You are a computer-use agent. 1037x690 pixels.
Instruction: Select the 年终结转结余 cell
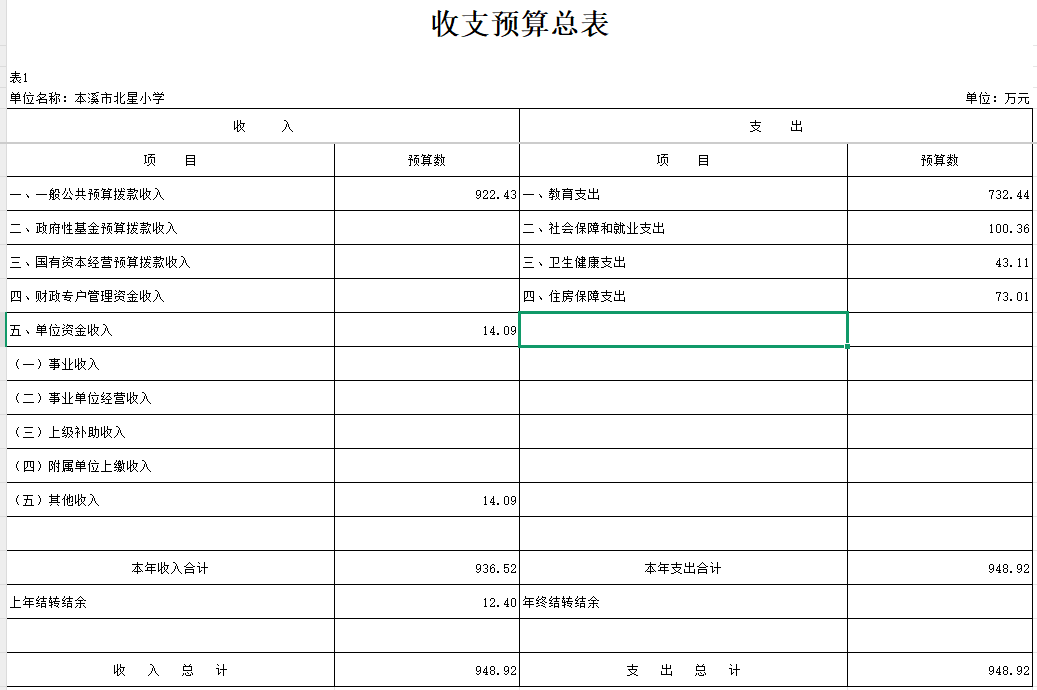click(684, 602)
